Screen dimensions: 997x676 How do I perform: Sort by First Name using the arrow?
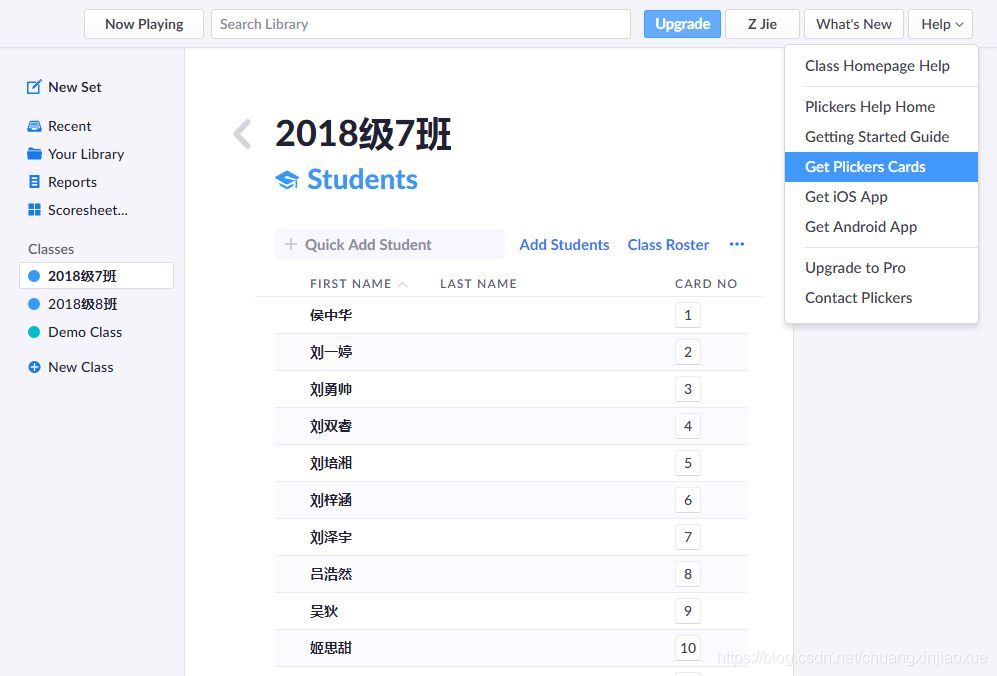point(402,284)
